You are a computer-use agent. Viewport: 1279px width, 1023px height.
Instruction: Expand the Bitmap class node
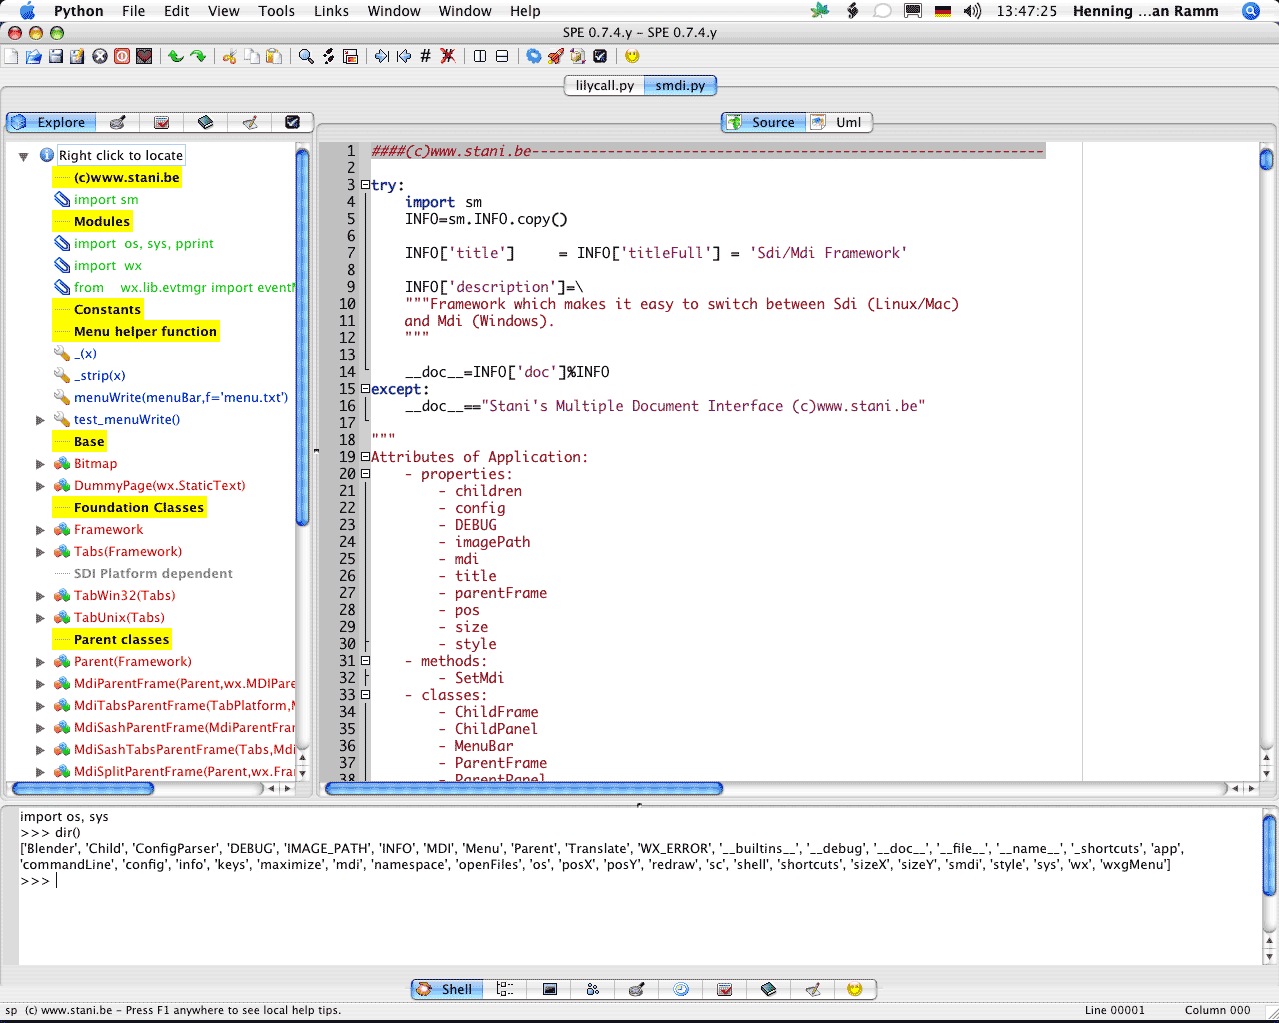(x=40, y=464)
